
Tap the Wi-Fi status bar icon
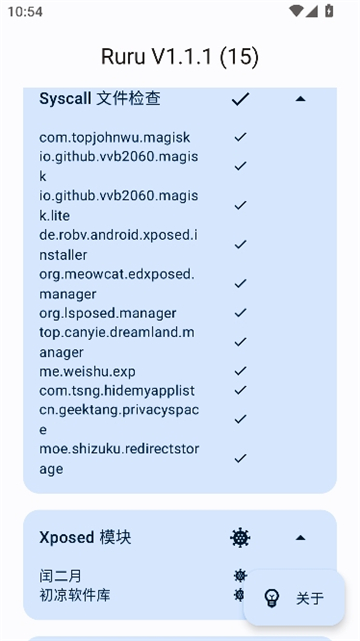point(296,11)
